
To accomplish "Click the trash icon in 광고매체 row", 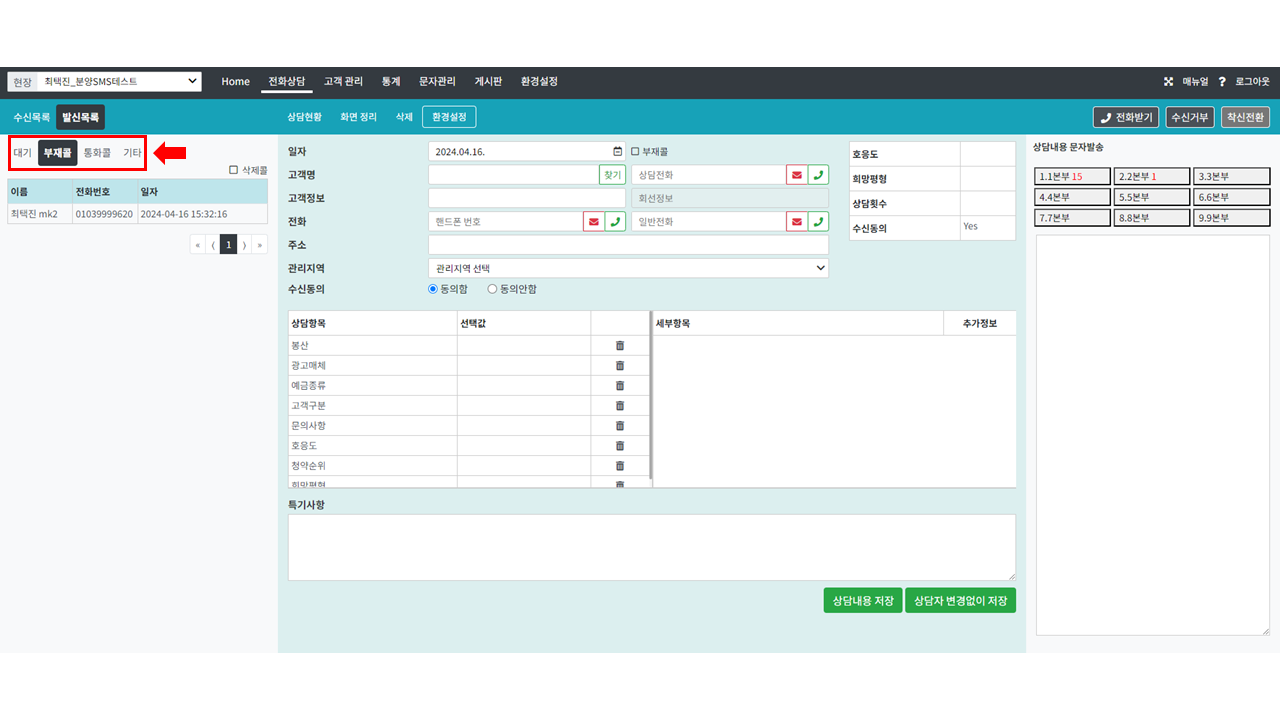I will click(x=619, y=365).
